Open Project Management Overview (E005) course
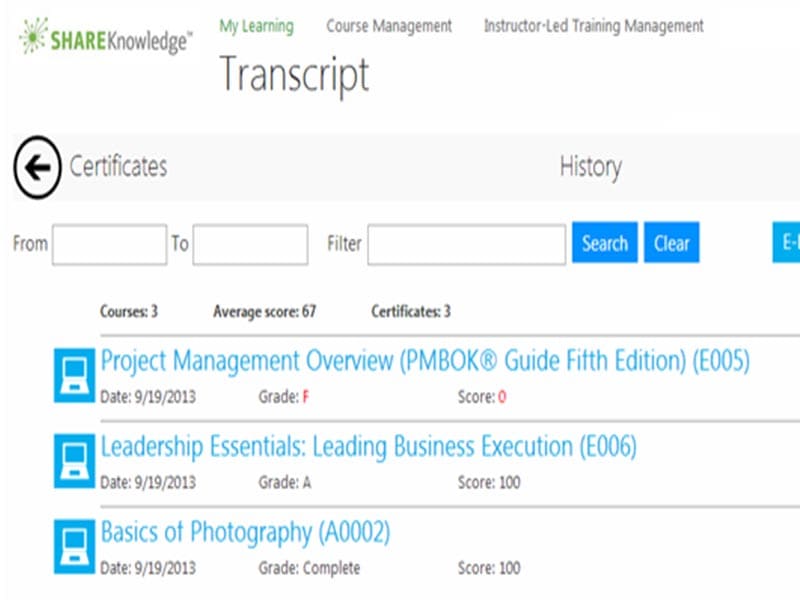800x600 pixels. tap(425, 361)
